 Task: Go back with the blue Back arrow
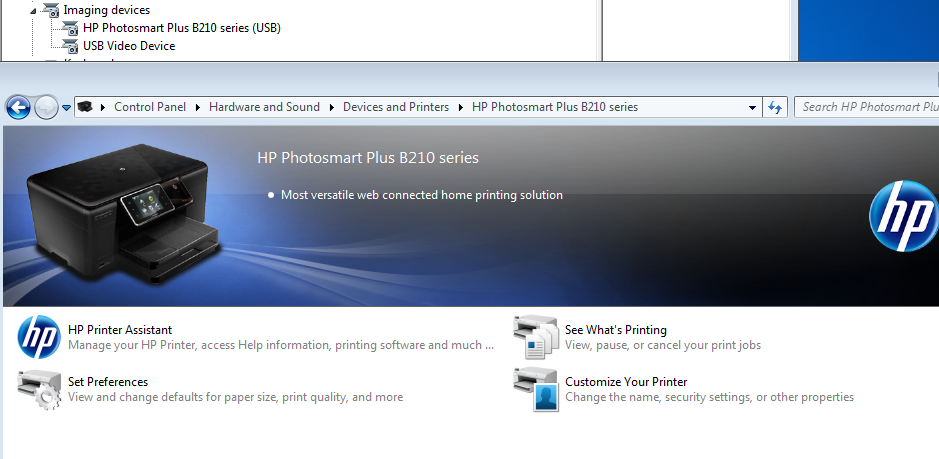point(18,108)
